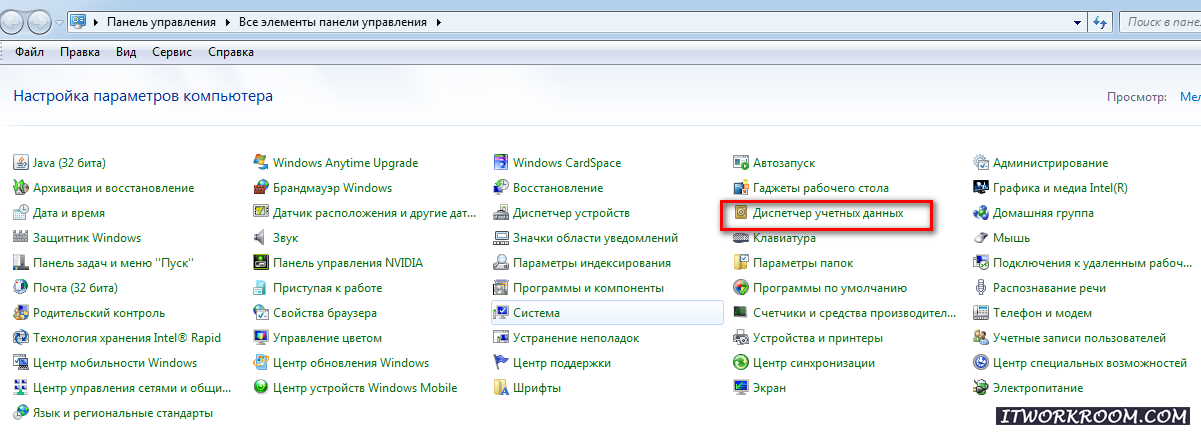
Task: Click the Брандмауэр Windows icon
Action: point(261,188)
